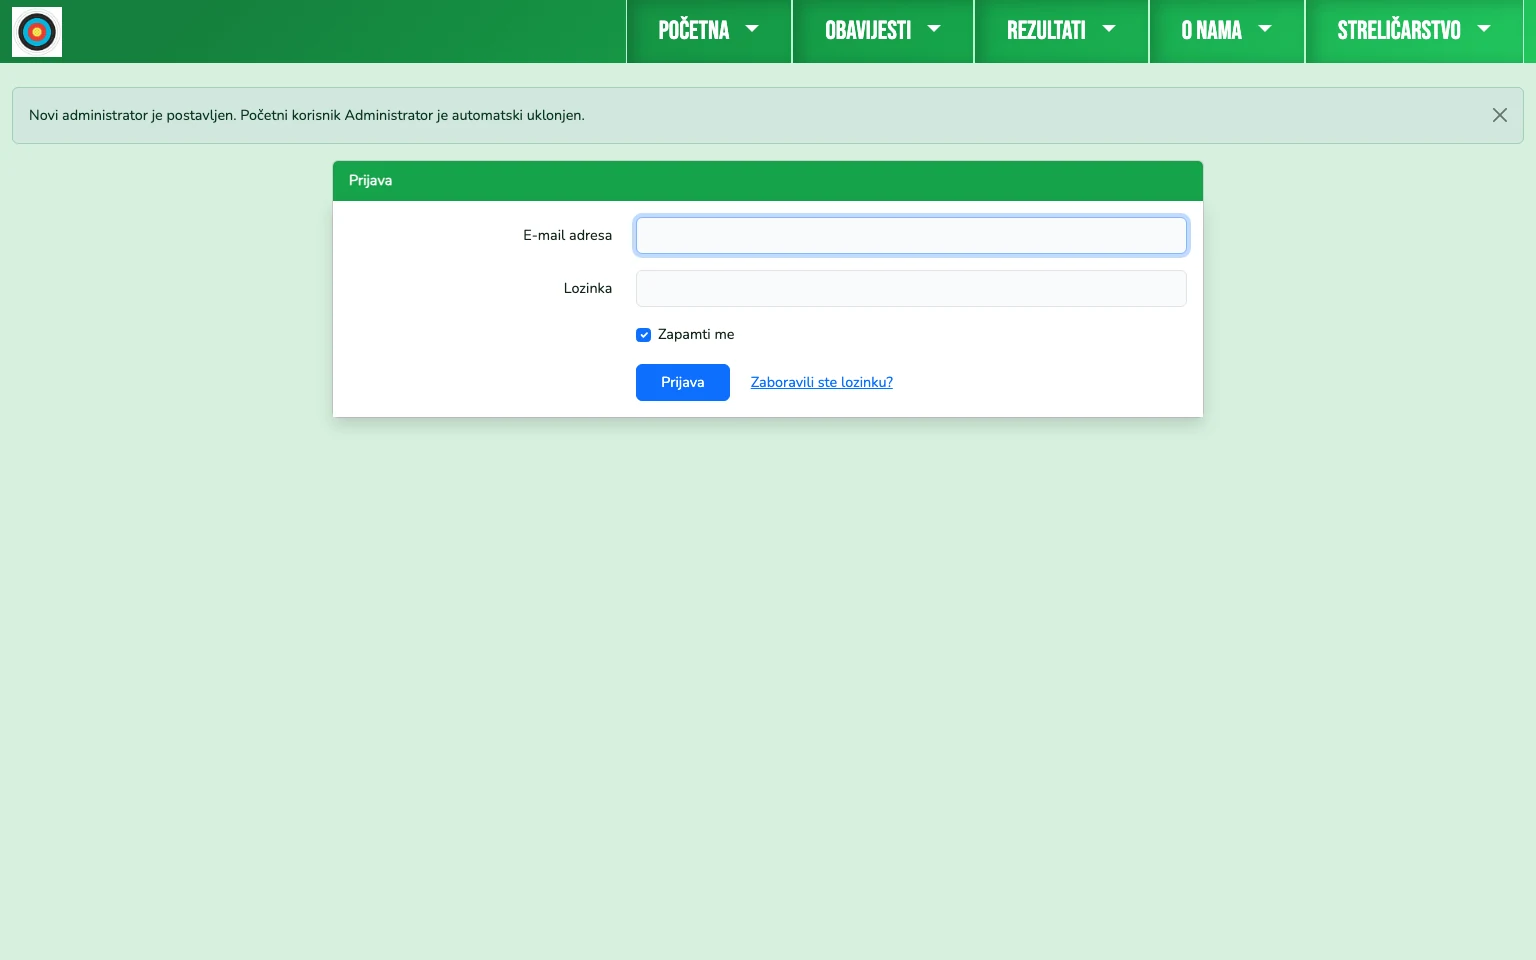Open the POČETNA dropdown menu
1536x960 pixels.
click(709, 31)
